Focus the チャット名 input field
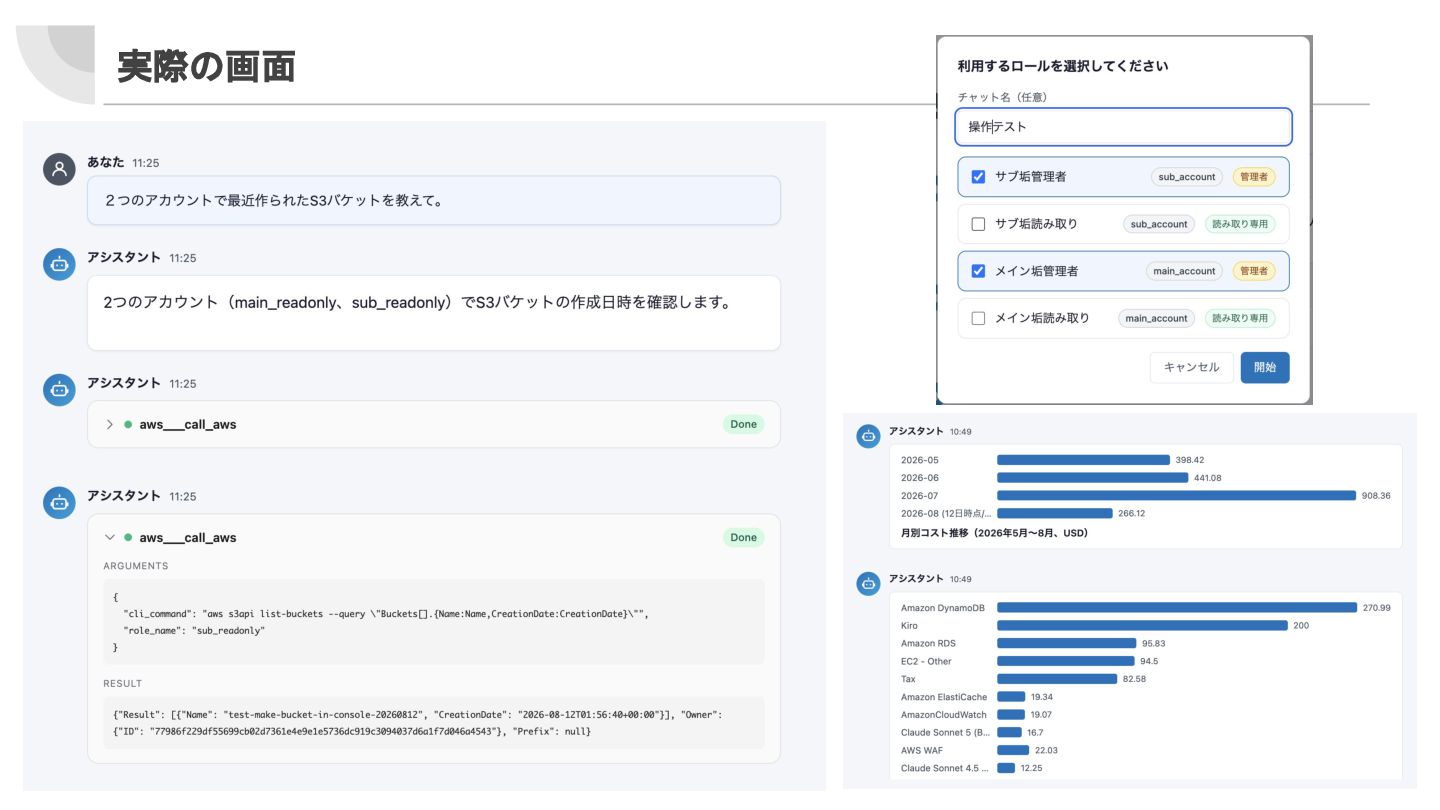The image size is (1440, 810). (1123, 127)
